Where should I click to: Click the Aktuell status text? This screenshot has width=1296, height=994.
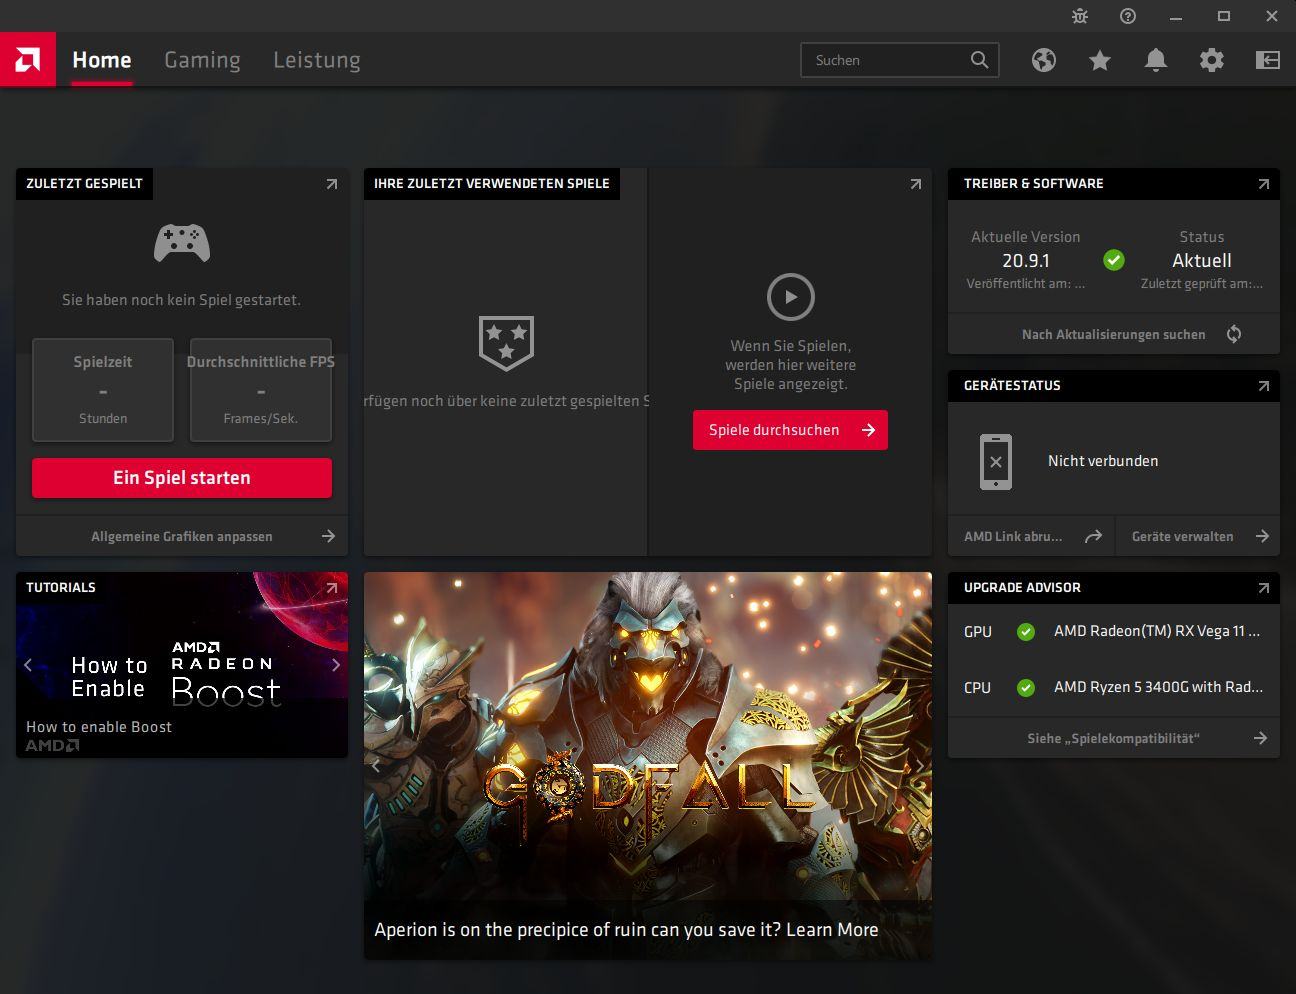(1202, 261)
